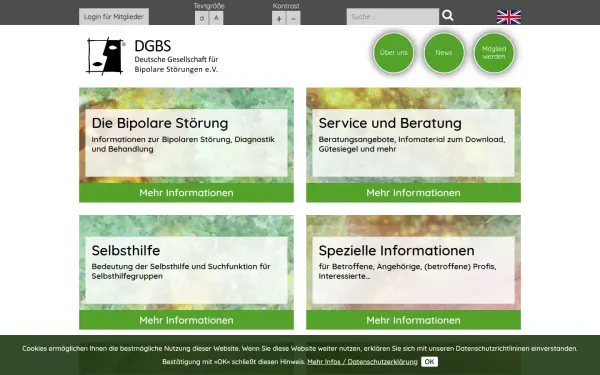
Task: Dismiss cookie notice with OK
Action: pos(429,362)
